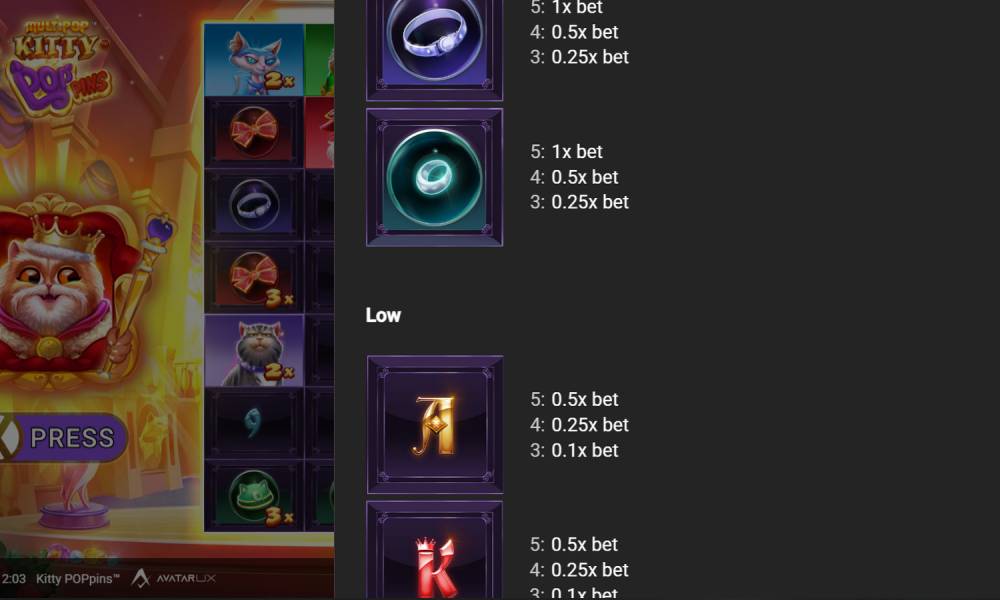Click the teal ring symbol in paytable
1000x600 pixels.
[434, 177]
